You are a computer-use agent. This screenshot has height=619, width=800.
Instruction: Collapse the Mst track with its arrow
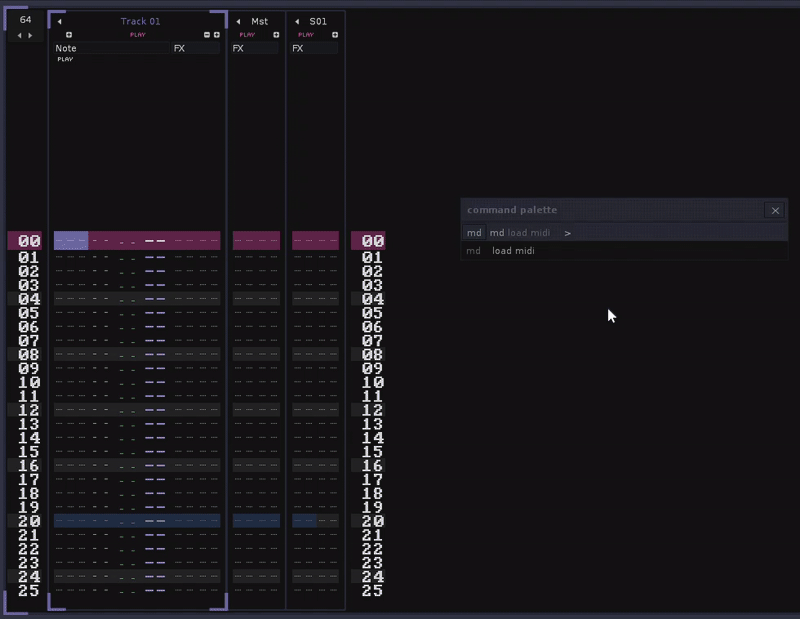tap(238, 21)
